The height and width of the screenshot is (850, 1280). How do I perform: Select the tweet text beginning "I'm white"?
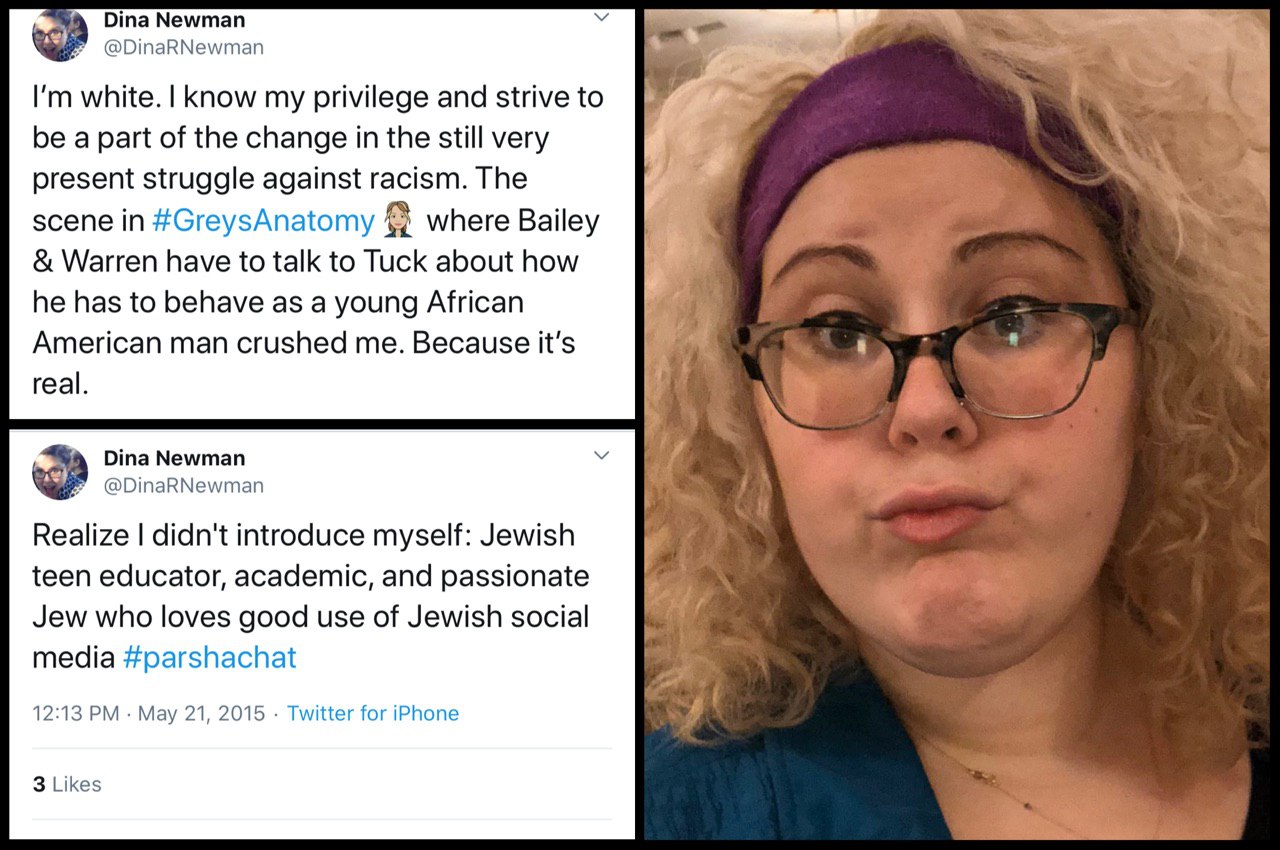[318, 240]
